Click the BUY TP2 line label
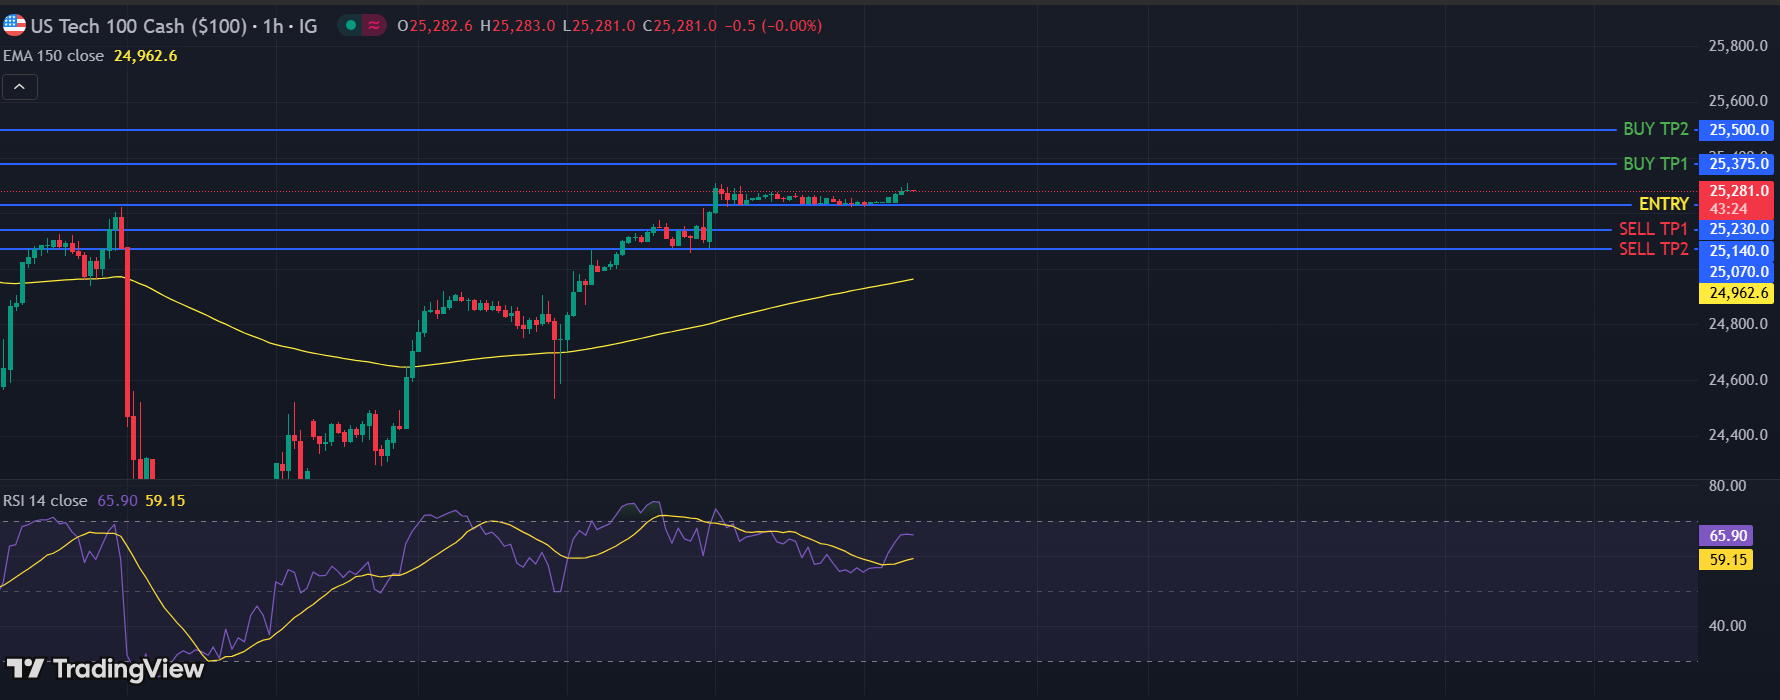The height and width of the screenshot is (700, 1780). tap(1655, 129)
